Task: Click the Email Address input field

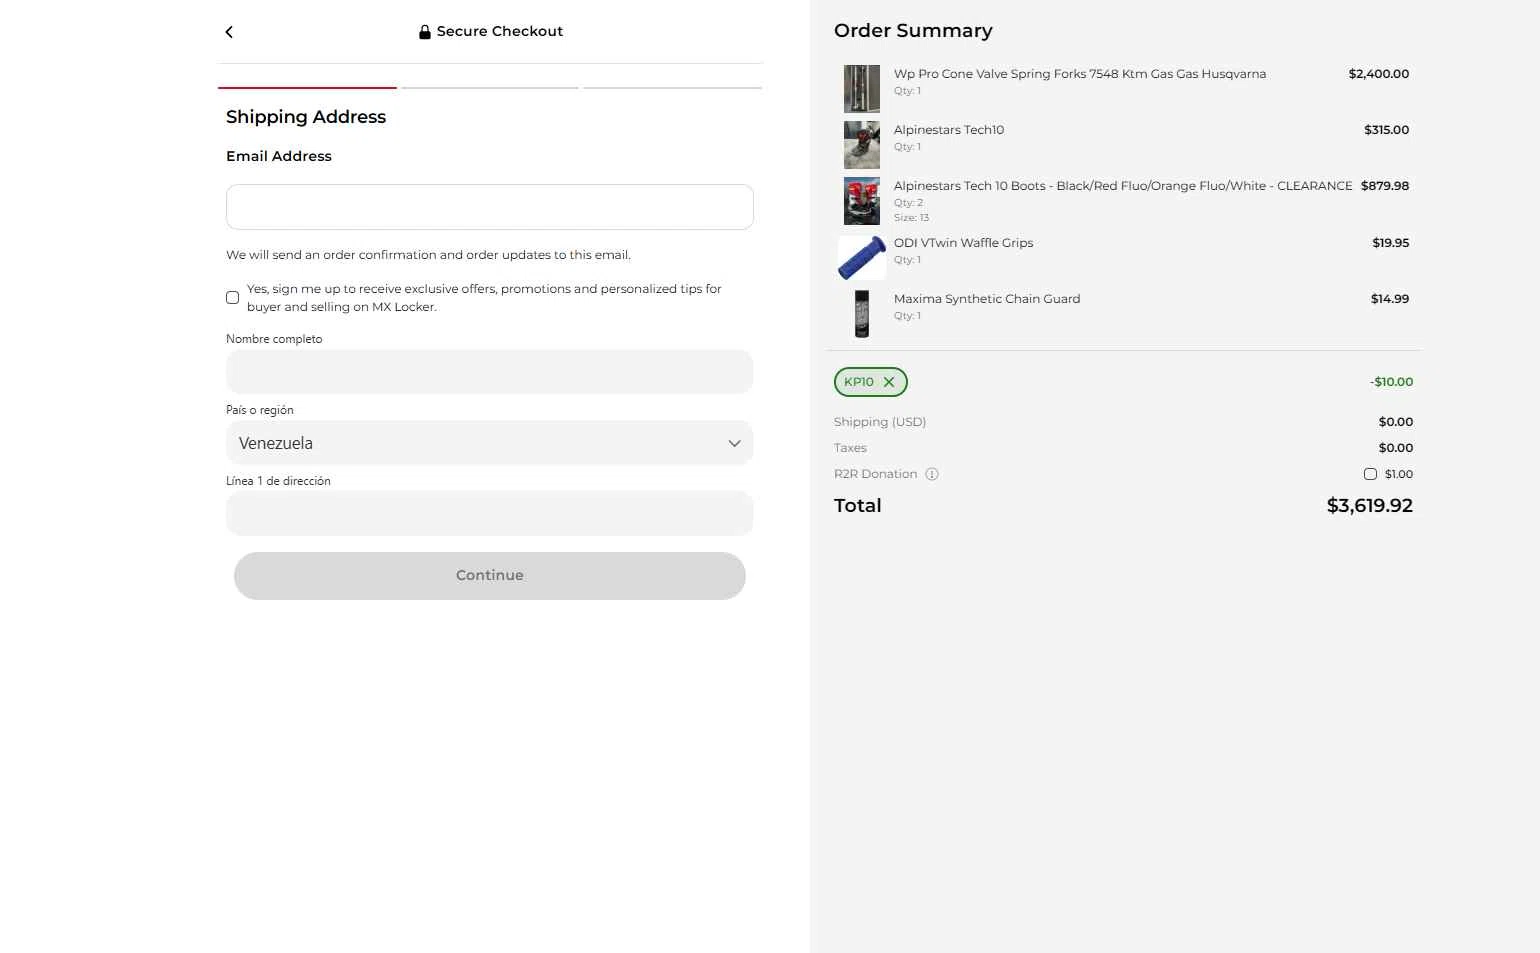Action: tap(490, 207)
